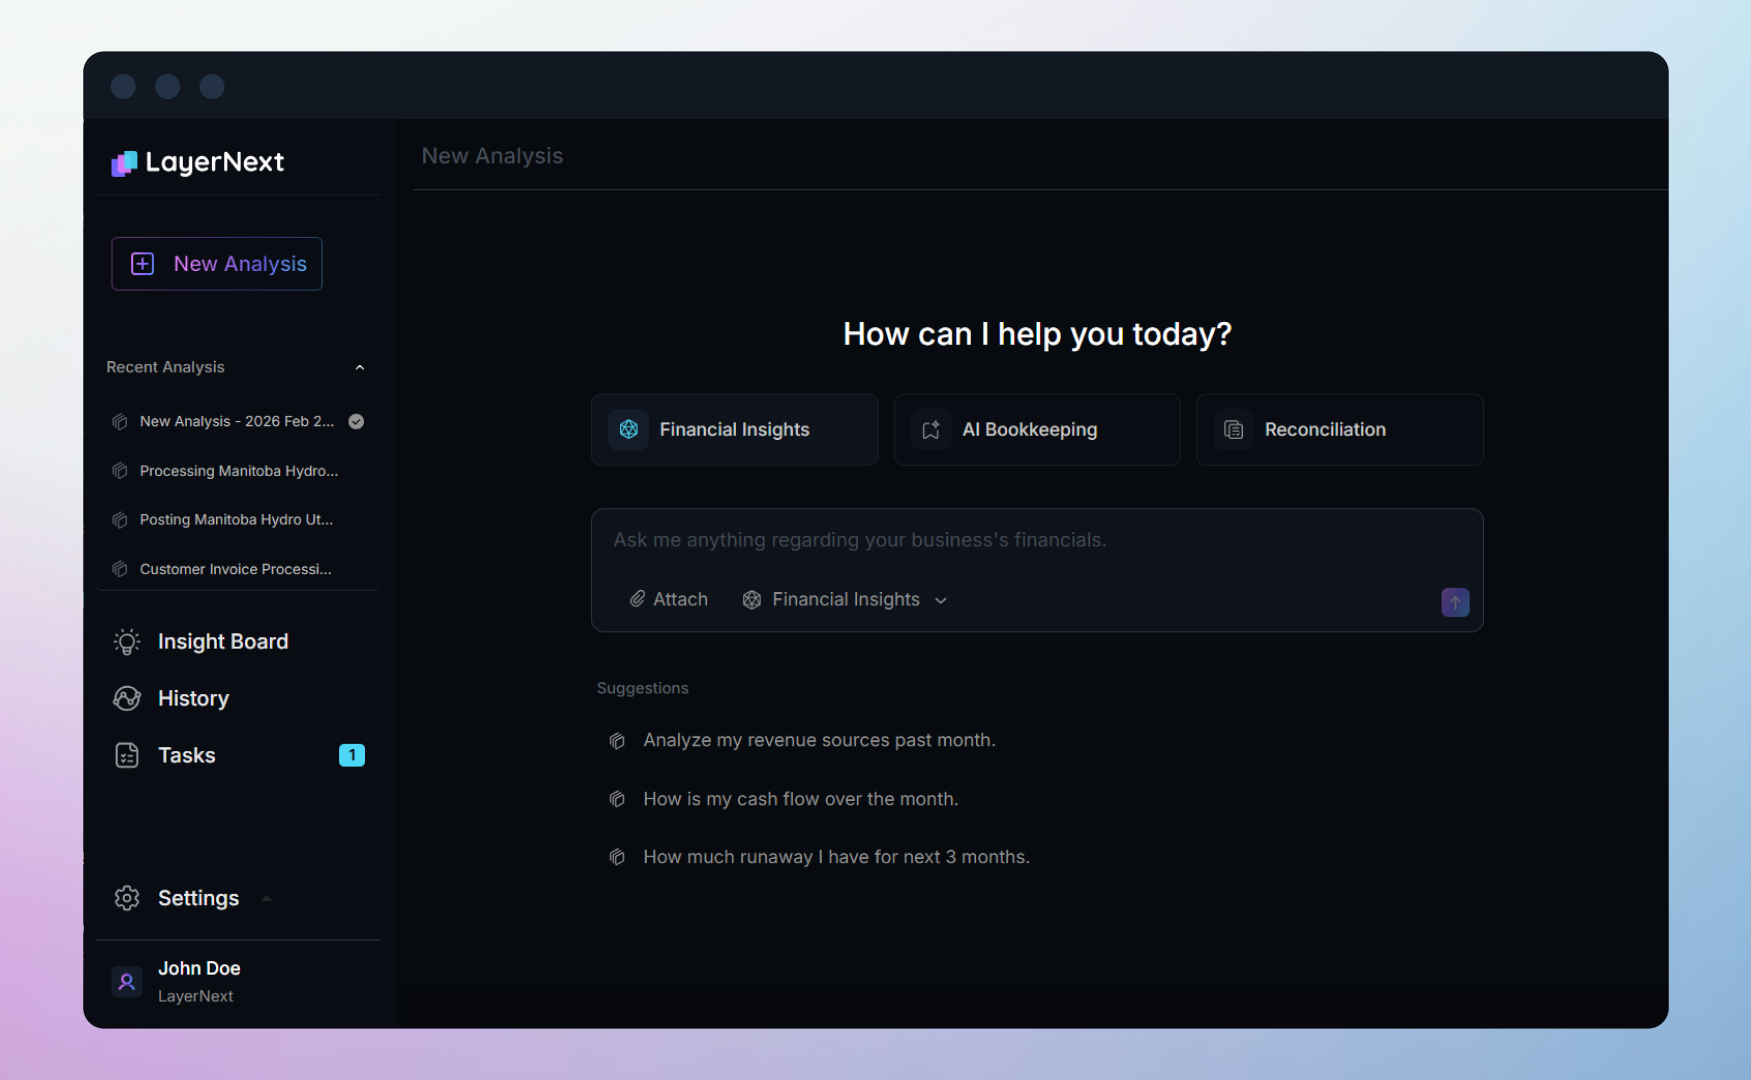The height and width of the screenshot is (1080, 1751).
Task: Click the Settings gear icon
Action: pyautogui.click(x=127, y=899)
